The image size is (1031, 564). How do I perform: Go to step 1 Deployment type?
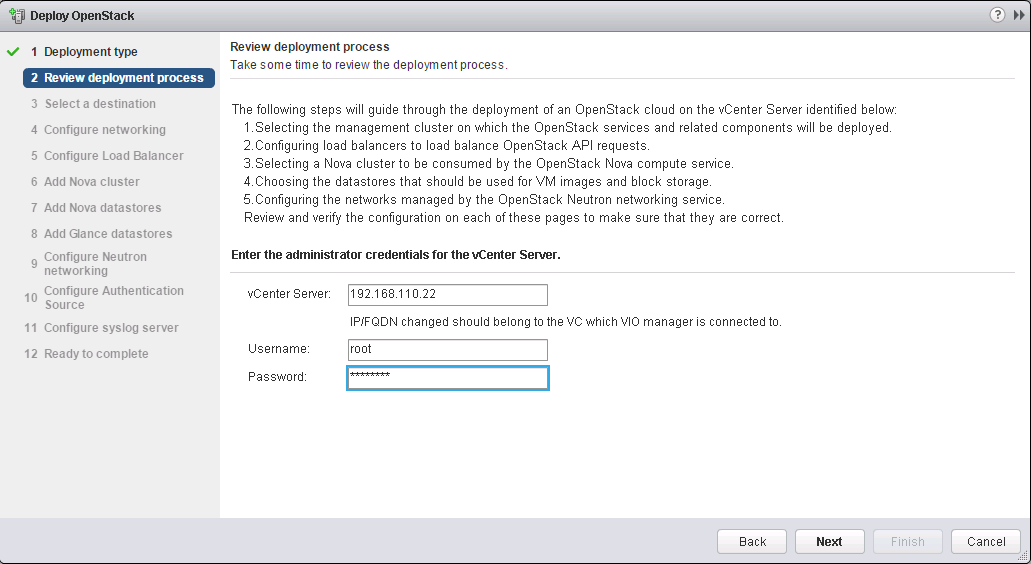(x=90, y=52)
